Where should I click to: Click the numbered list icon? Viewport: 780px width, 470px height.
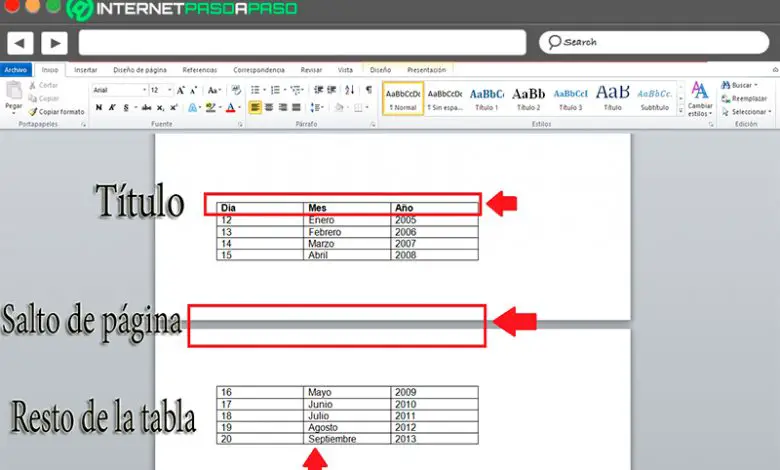click(275, 90)
